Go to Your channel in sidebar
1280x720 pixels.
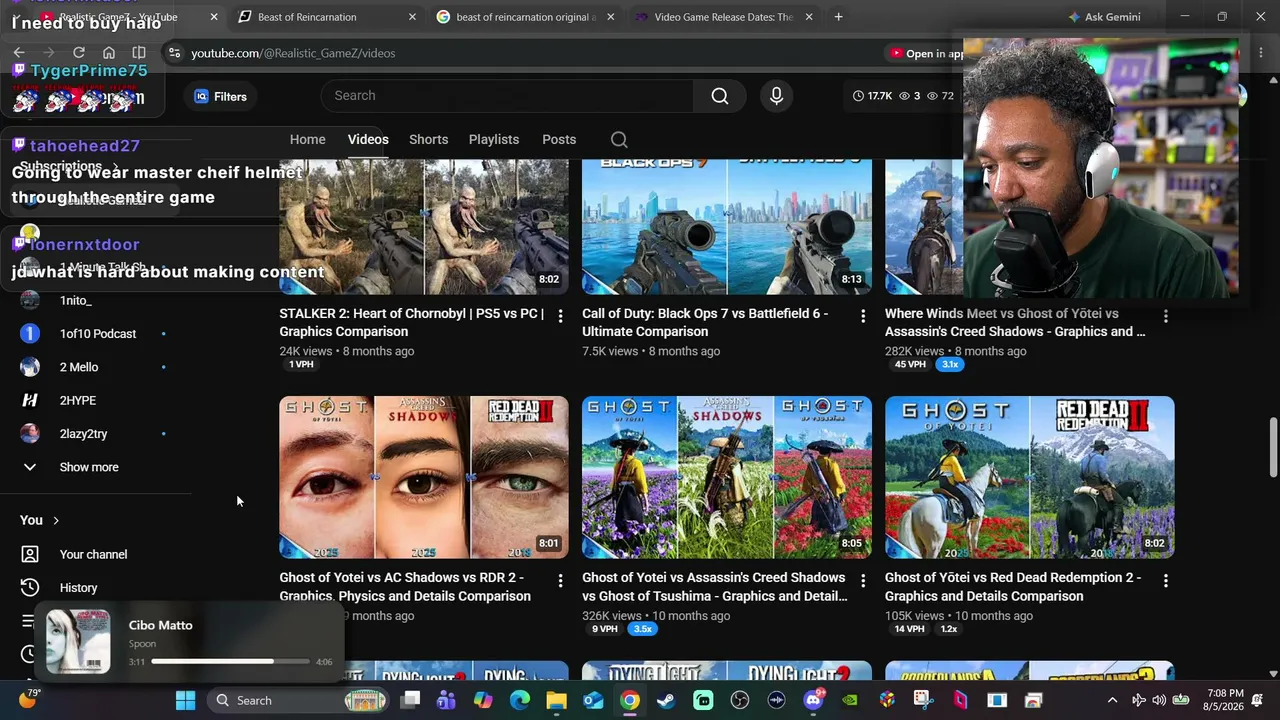point(94,554)
